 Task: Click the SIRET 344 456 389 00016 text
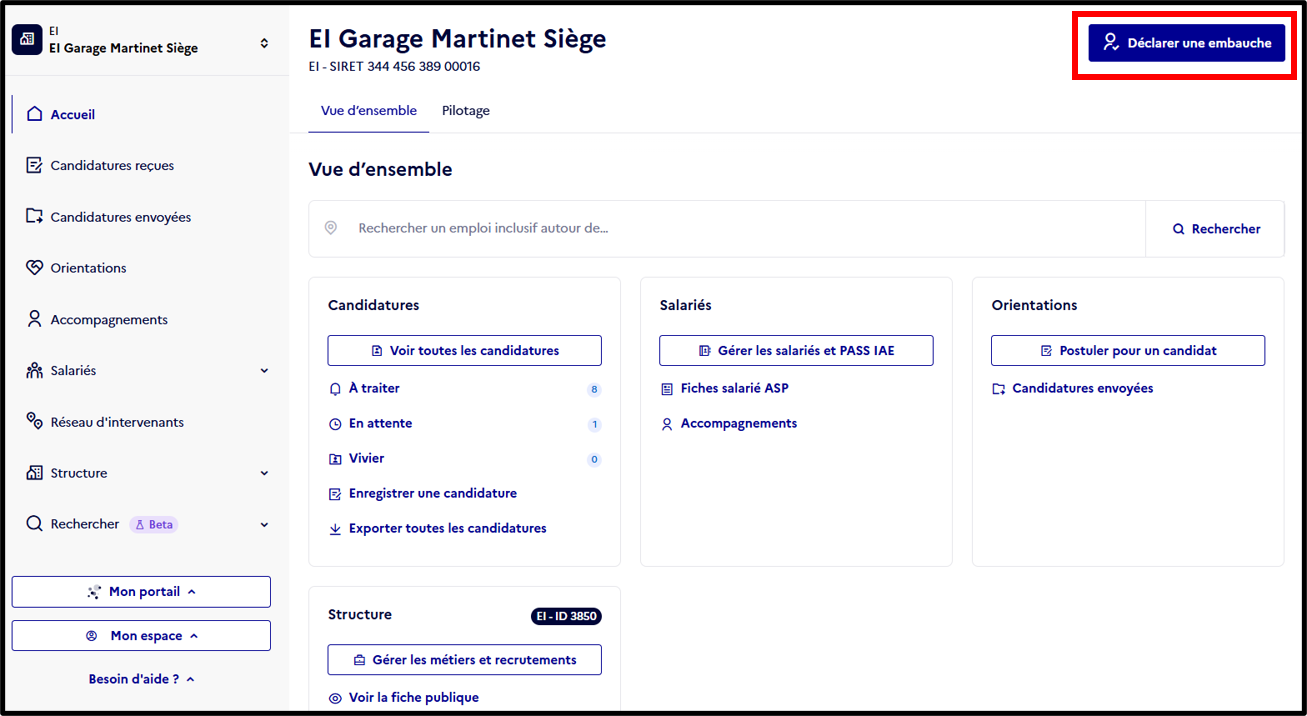[x=405, y=67]
